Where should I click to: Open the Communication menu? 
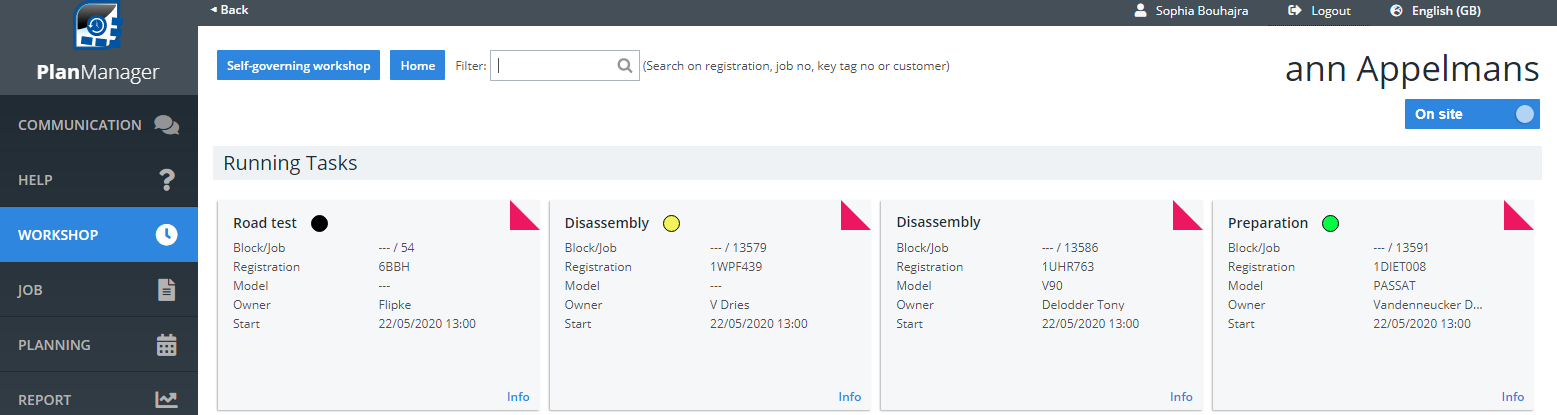[x=99, y=125]
